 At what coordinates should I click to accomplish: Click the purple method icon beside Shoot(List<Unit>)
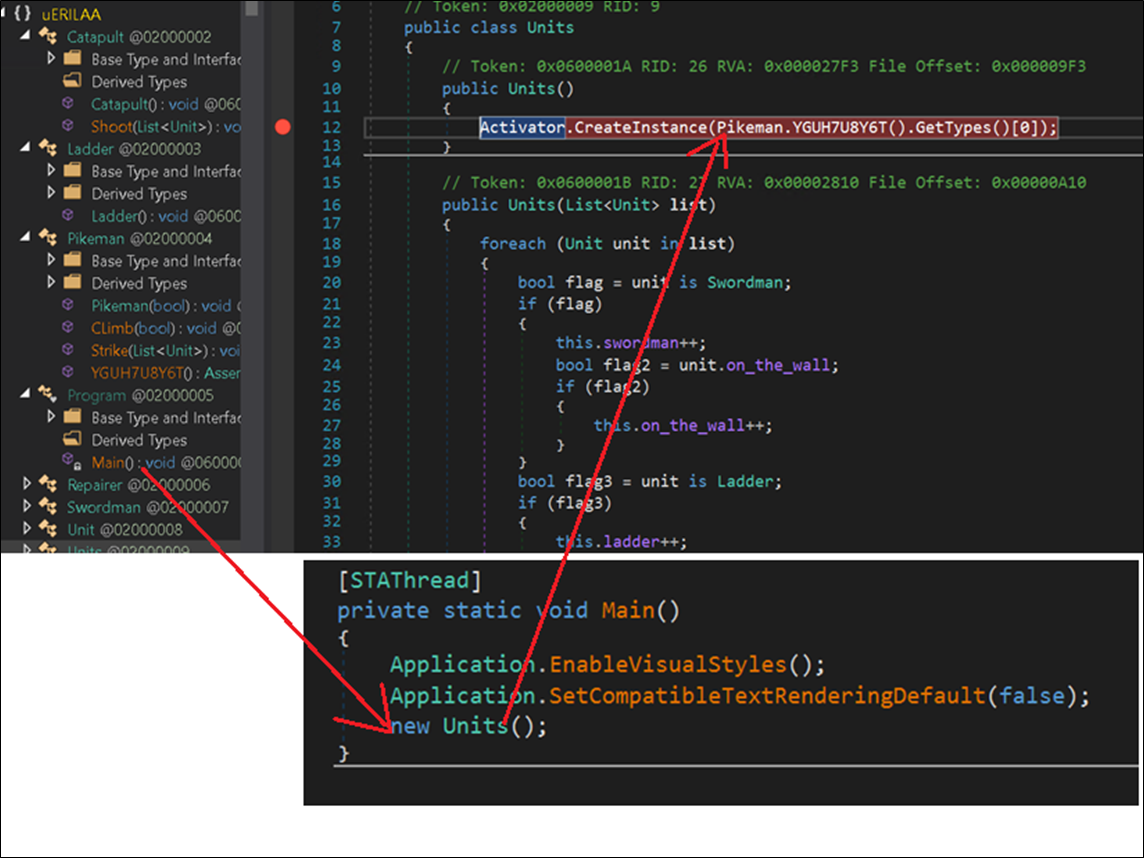coord(69,126)
